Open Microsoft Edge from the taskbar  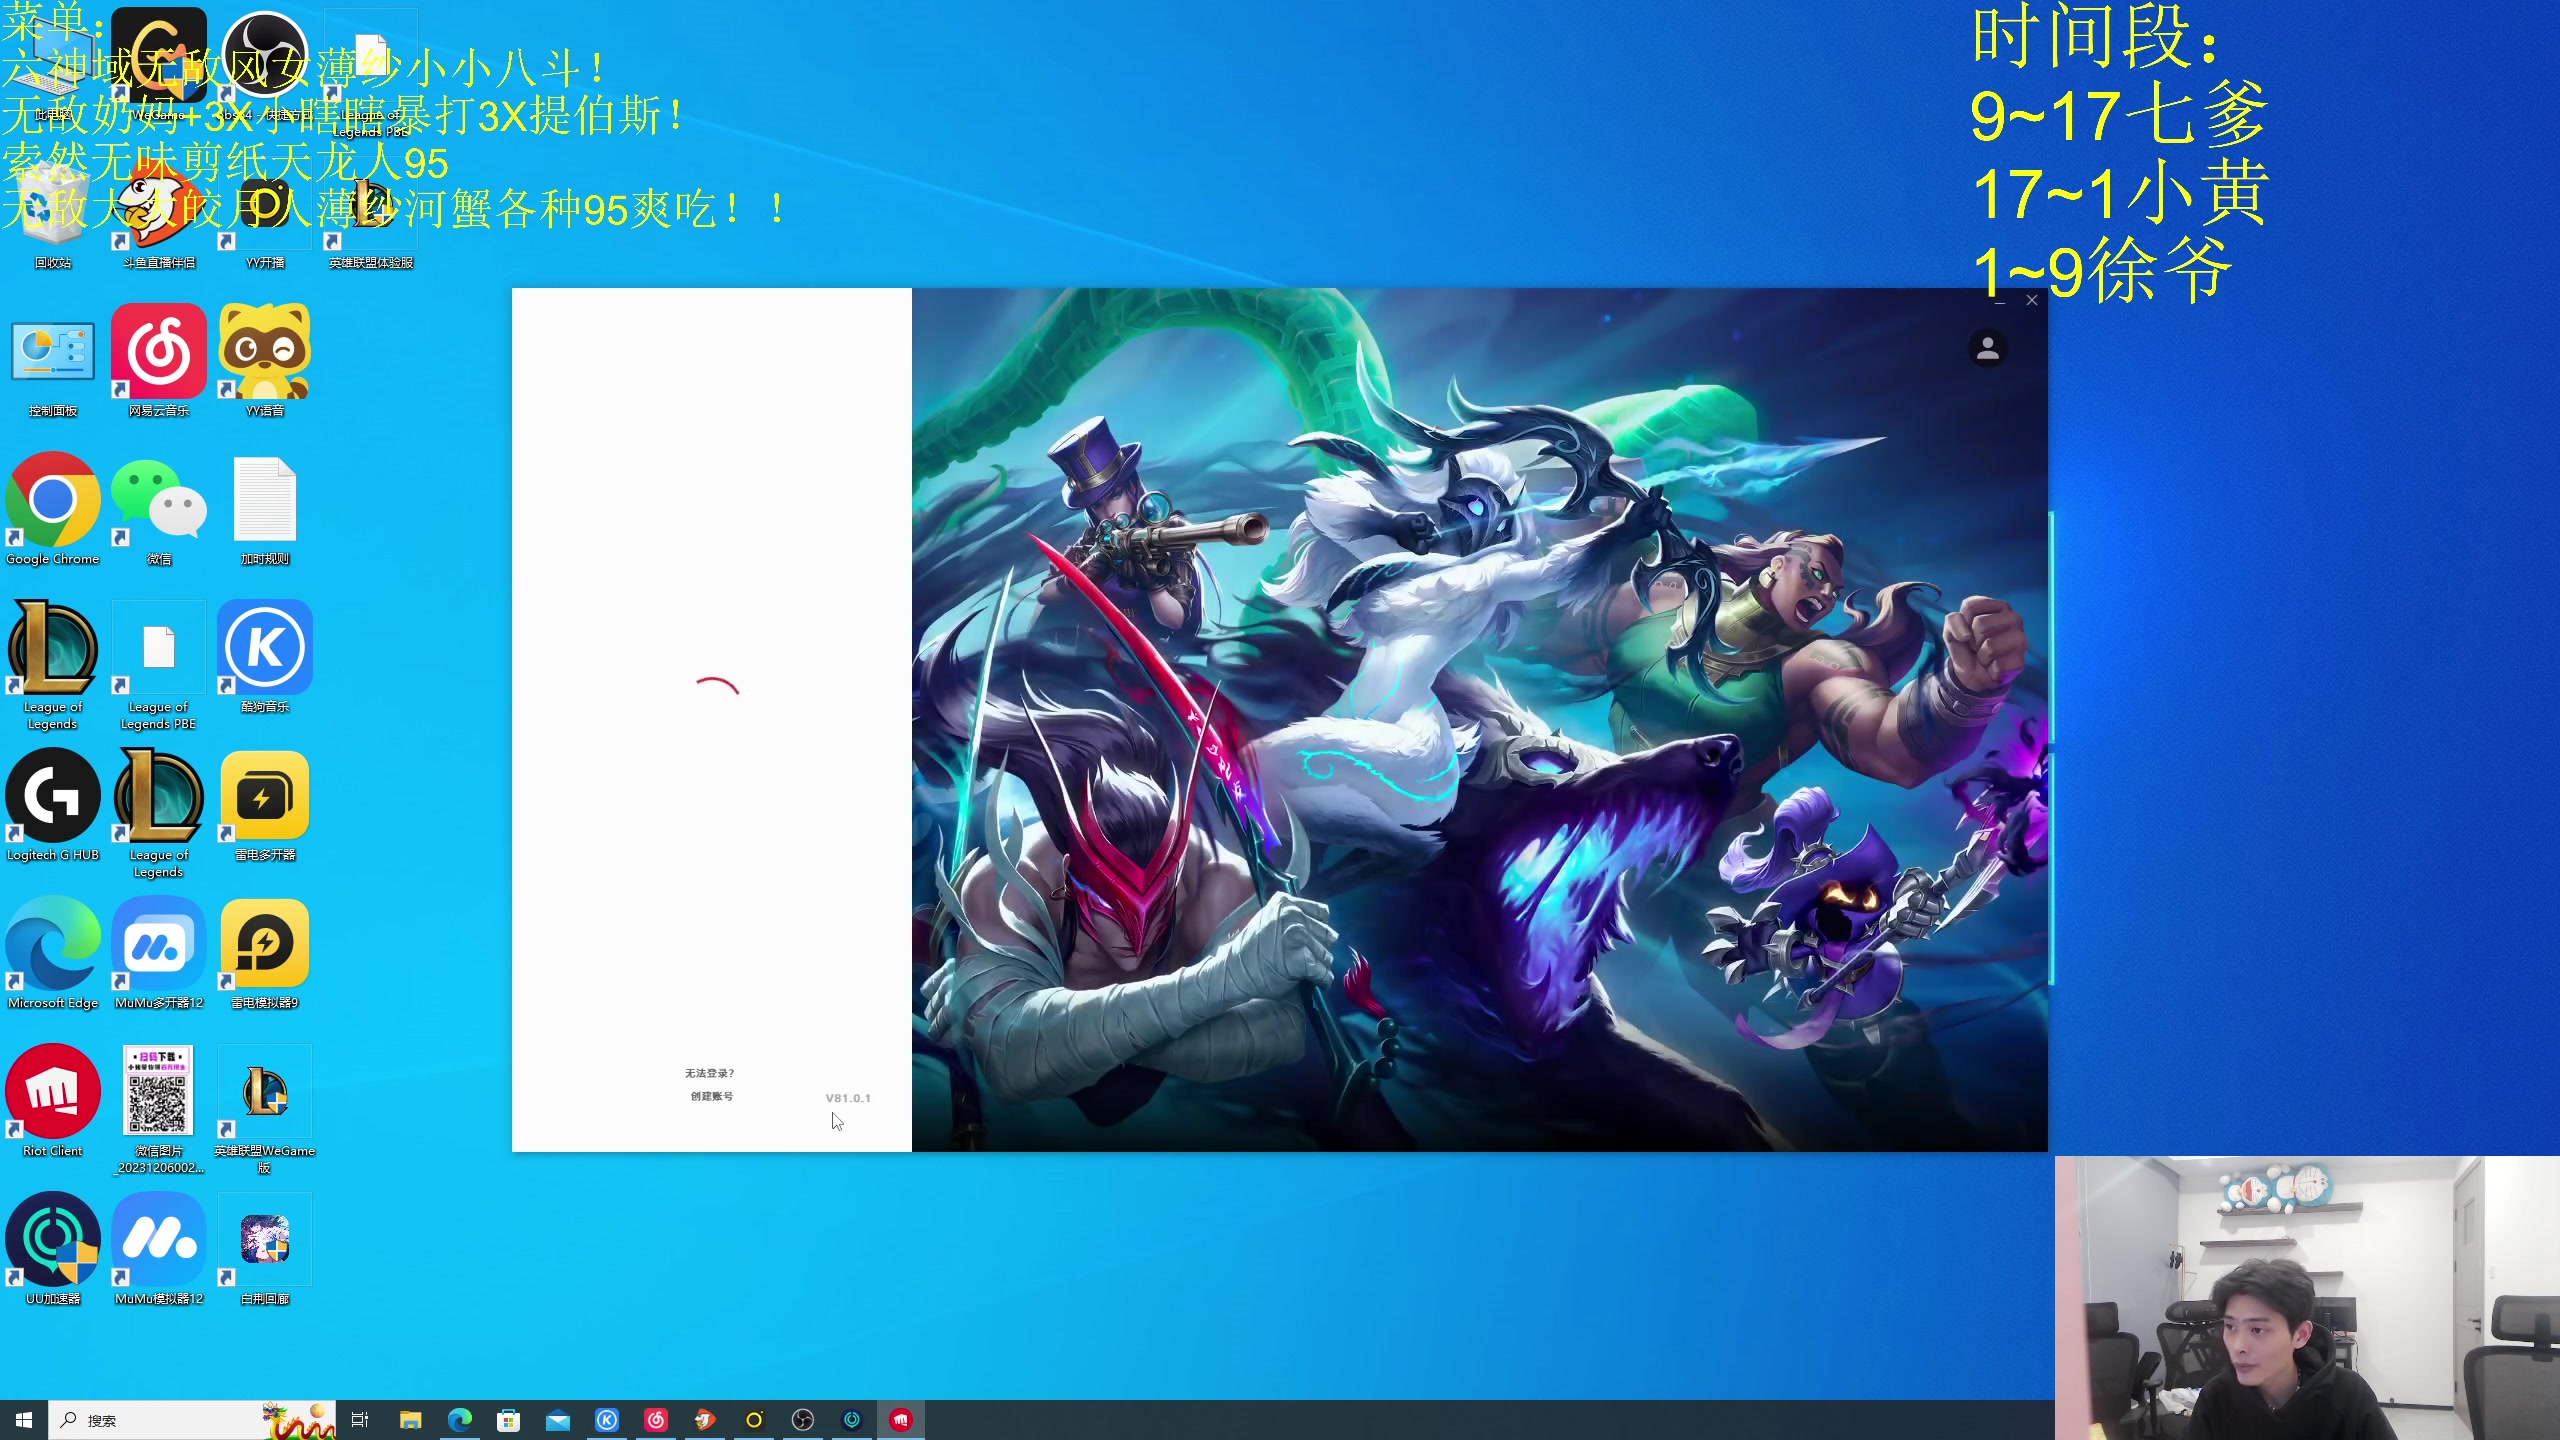point(460,1420)
